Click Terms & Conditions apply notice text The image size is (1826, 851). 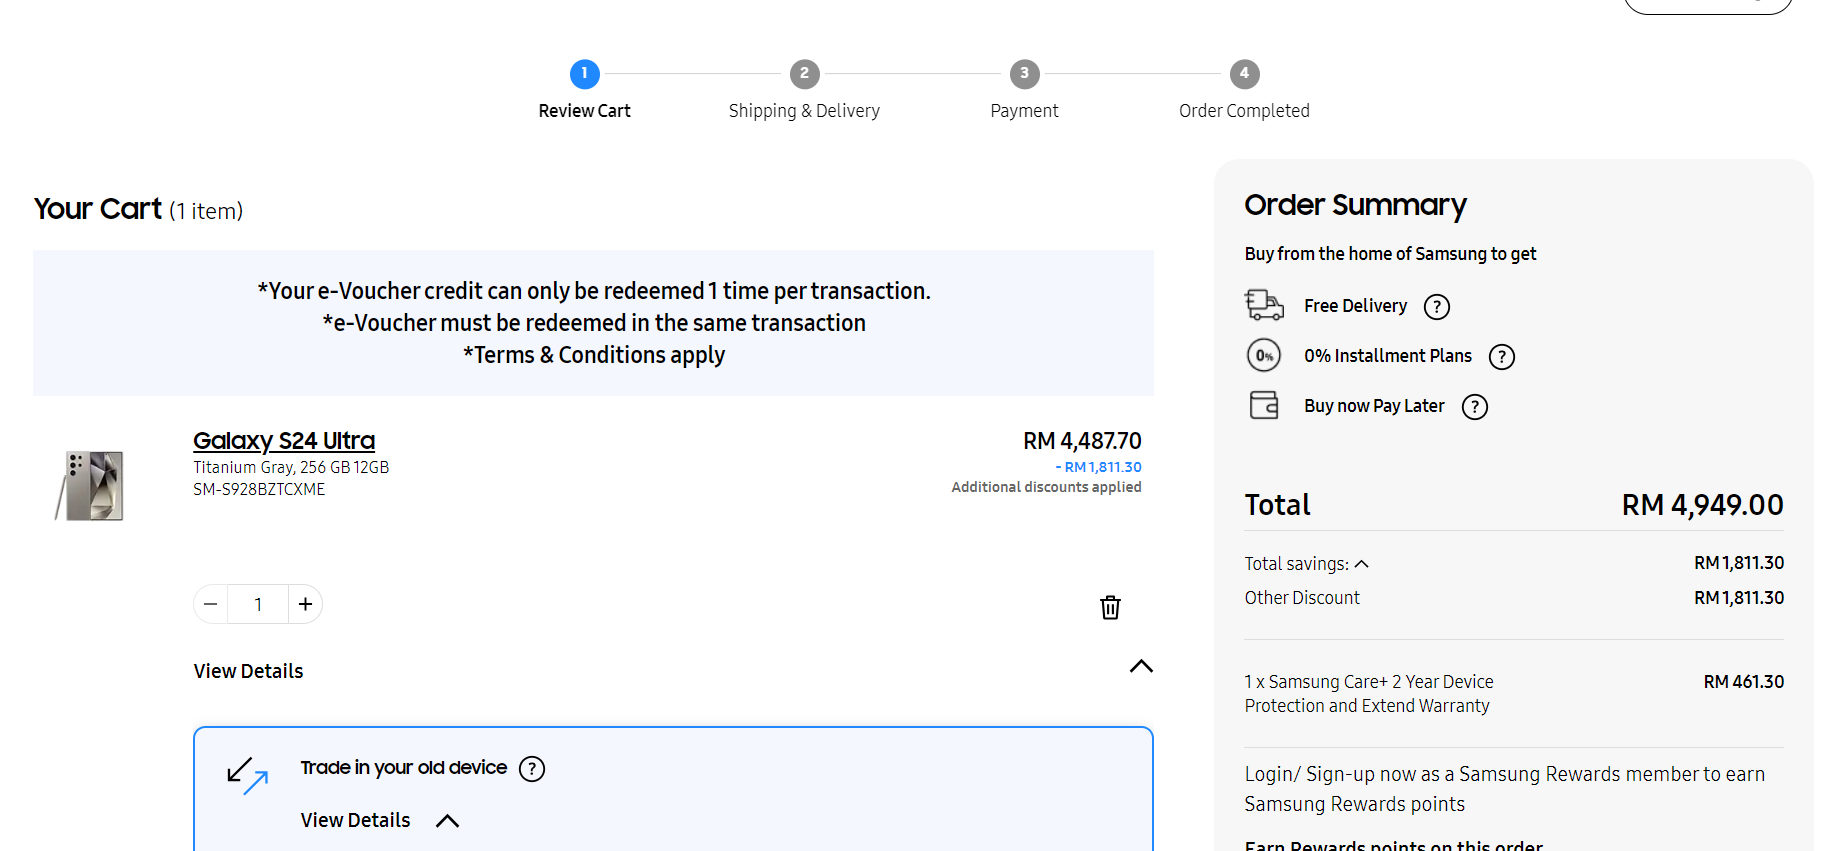pos(594,355)
